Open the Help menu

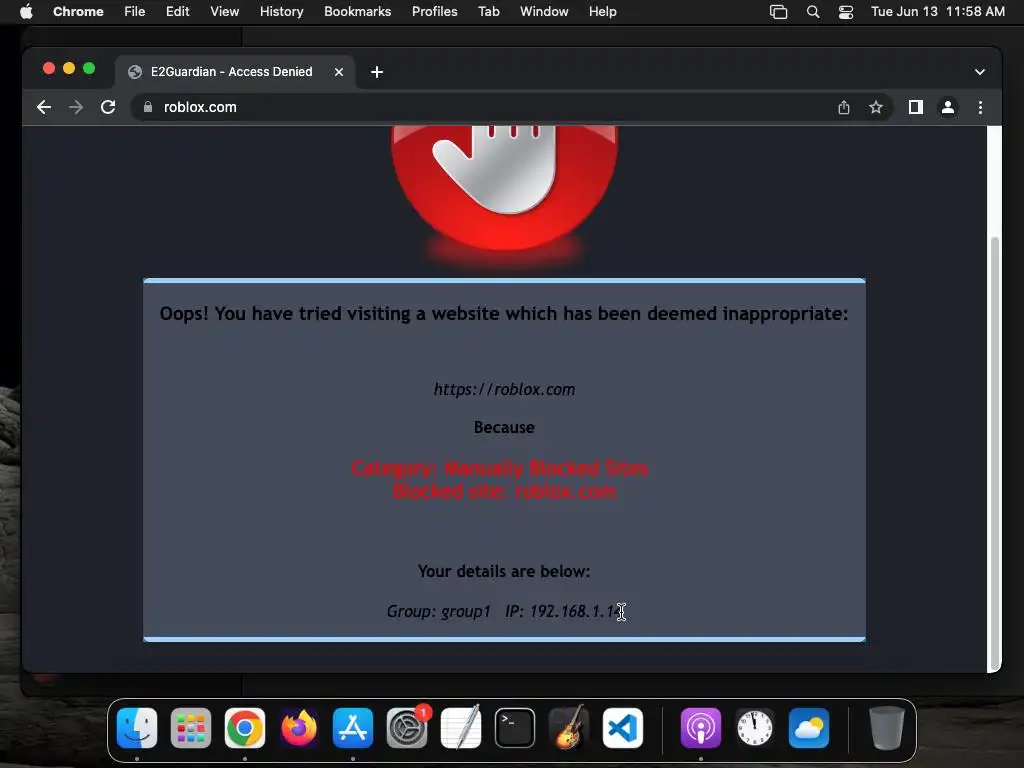point(602,12)
